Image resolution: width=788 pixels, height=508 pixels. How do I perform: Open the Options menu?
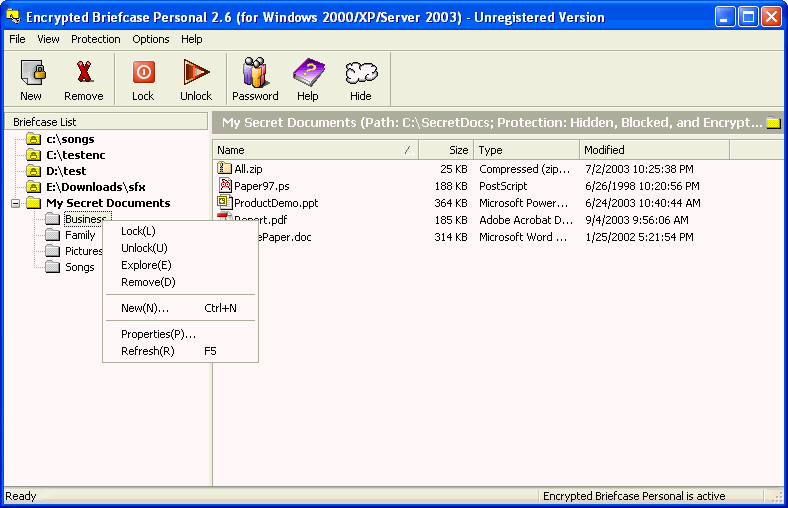tap(151, 39)
